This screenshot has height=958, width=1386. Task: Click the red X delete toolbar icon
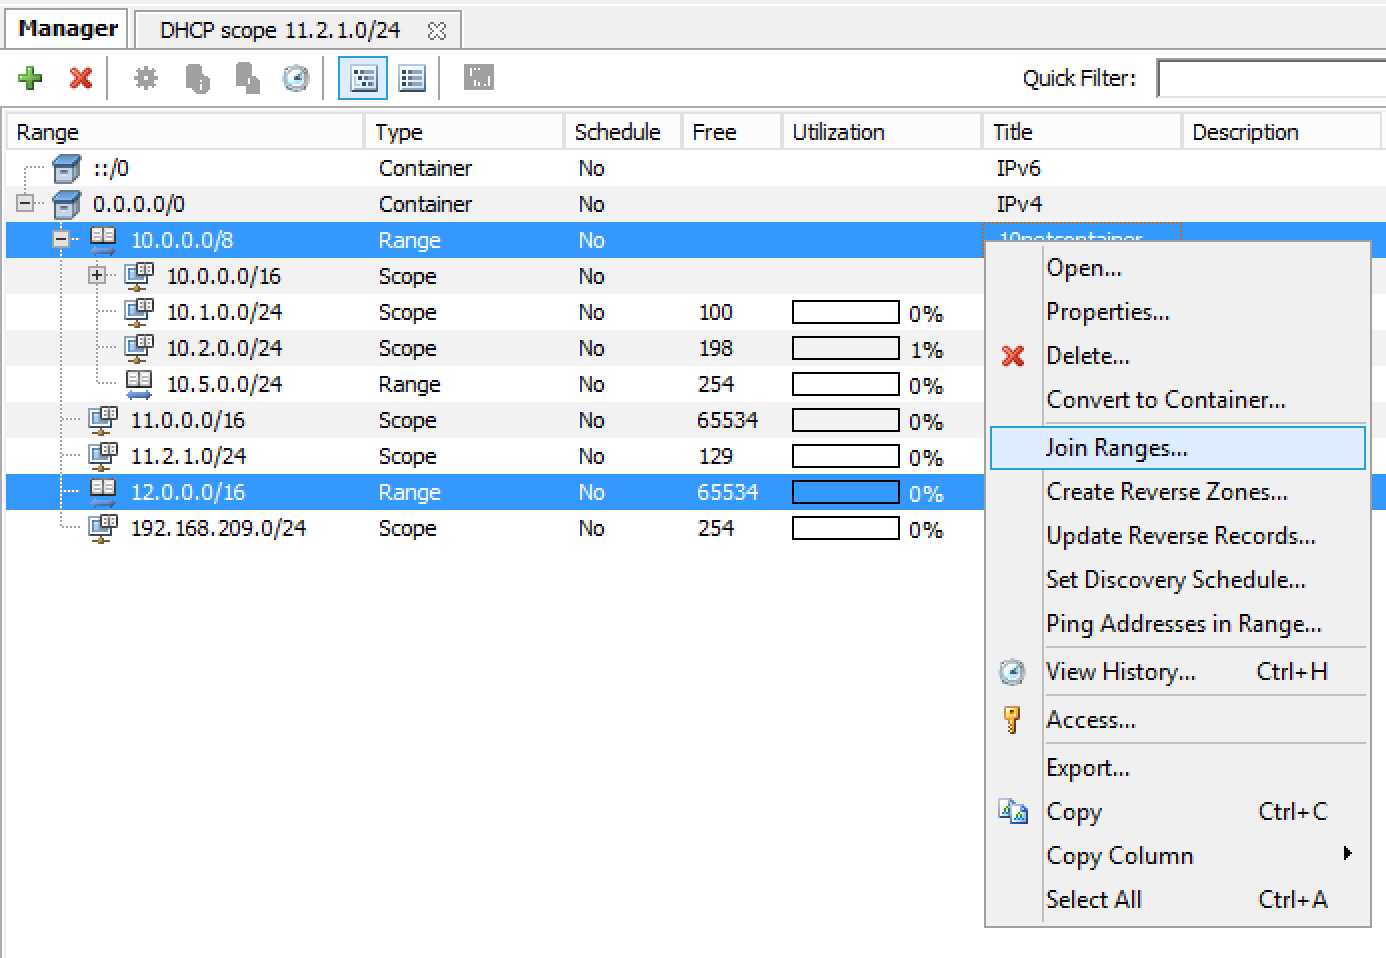click(x=81, y=78)
